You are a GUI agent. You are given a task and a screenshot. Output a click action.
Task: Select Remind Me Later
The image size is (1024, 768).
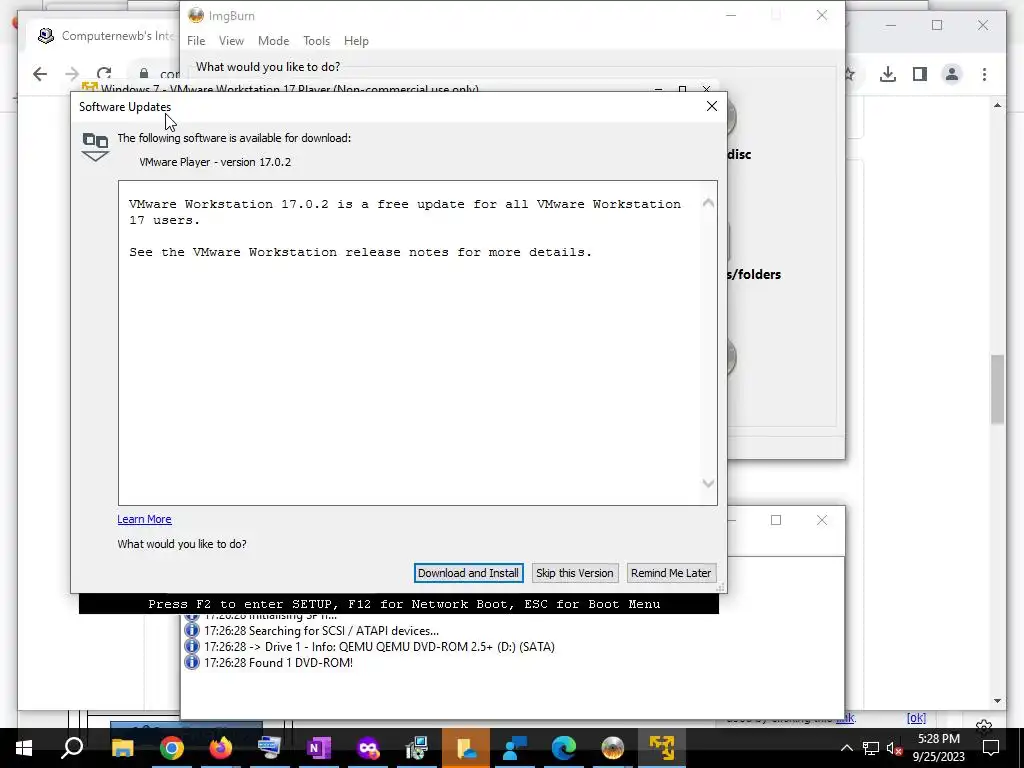pyautogui.click(x=671, y=573)
